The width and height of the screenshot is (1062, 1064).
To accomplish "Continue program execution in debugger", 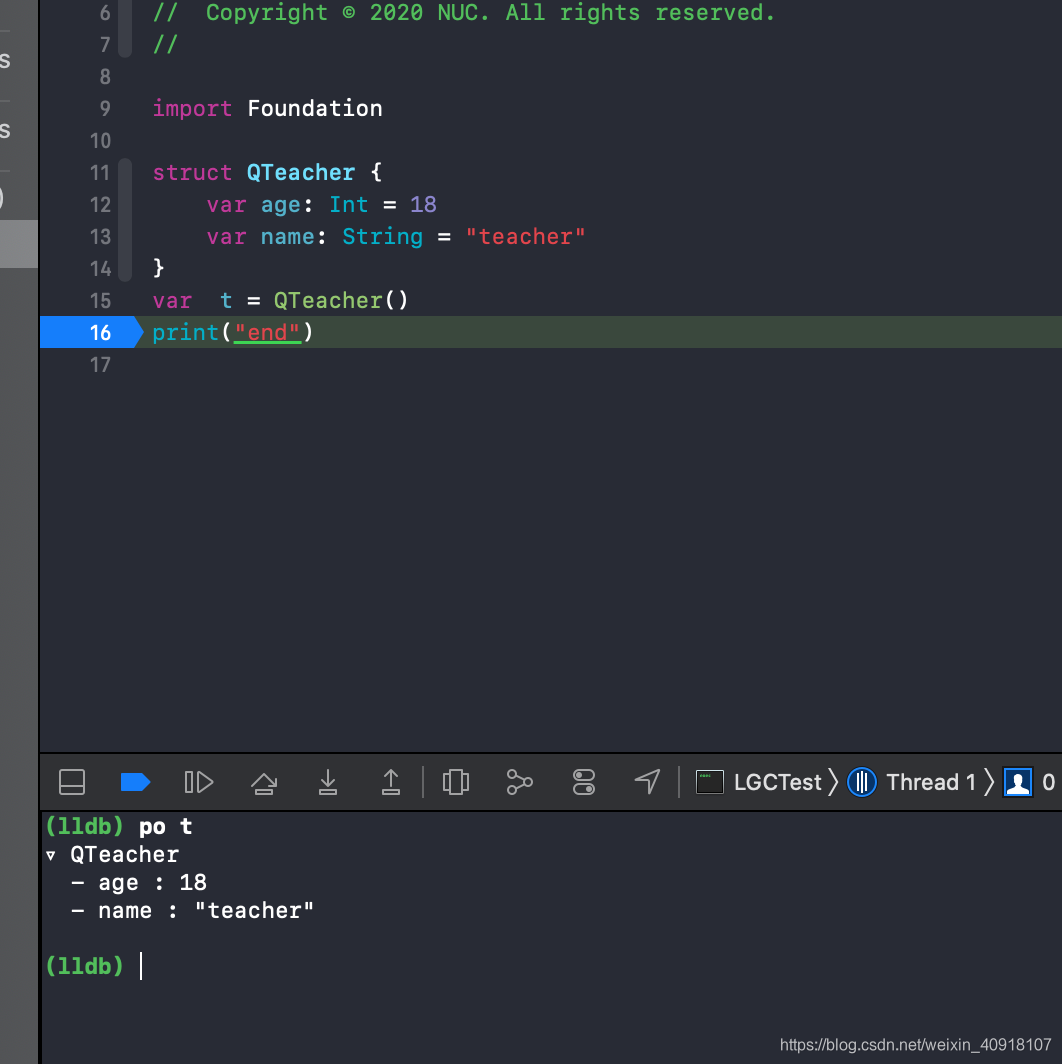I will [x=199, y=782].
